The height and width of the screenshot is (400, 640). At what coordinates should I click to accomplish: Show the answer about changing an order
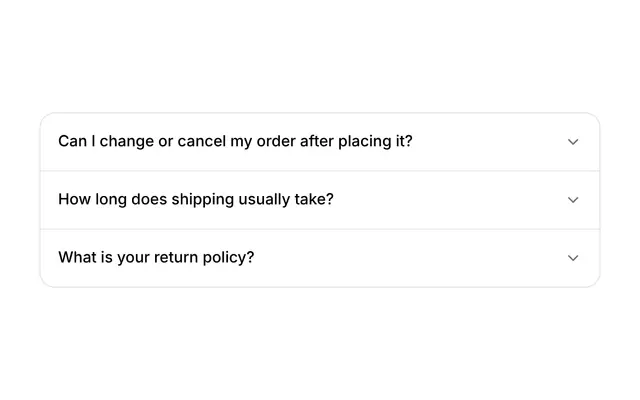320,142
